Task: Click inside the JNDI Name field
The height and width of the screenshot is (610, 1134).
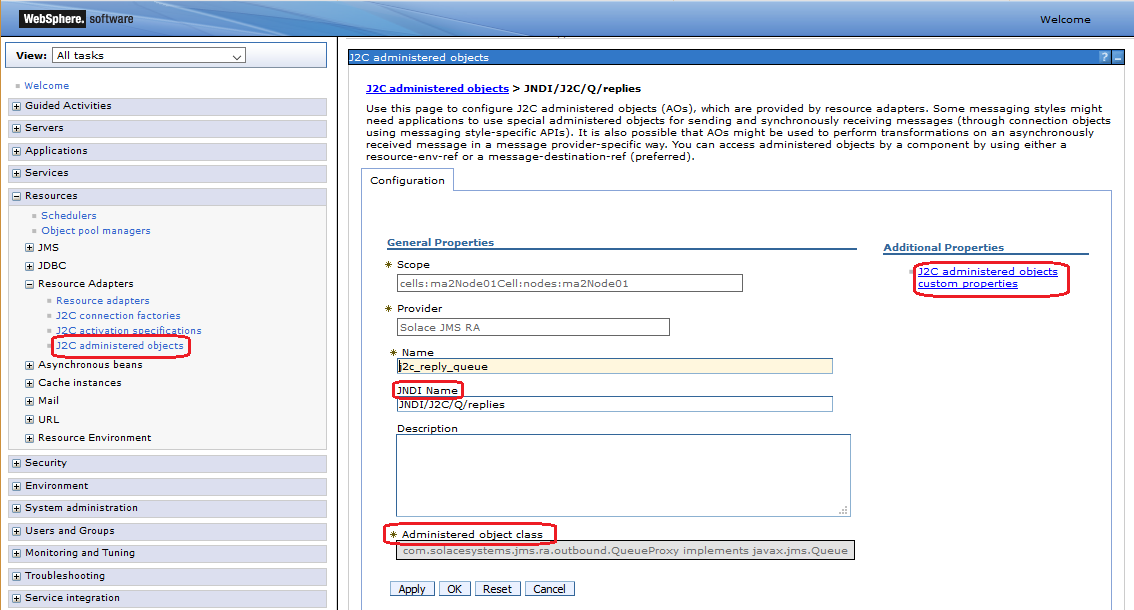Action: pyautogui.click(x=614, y=404)
